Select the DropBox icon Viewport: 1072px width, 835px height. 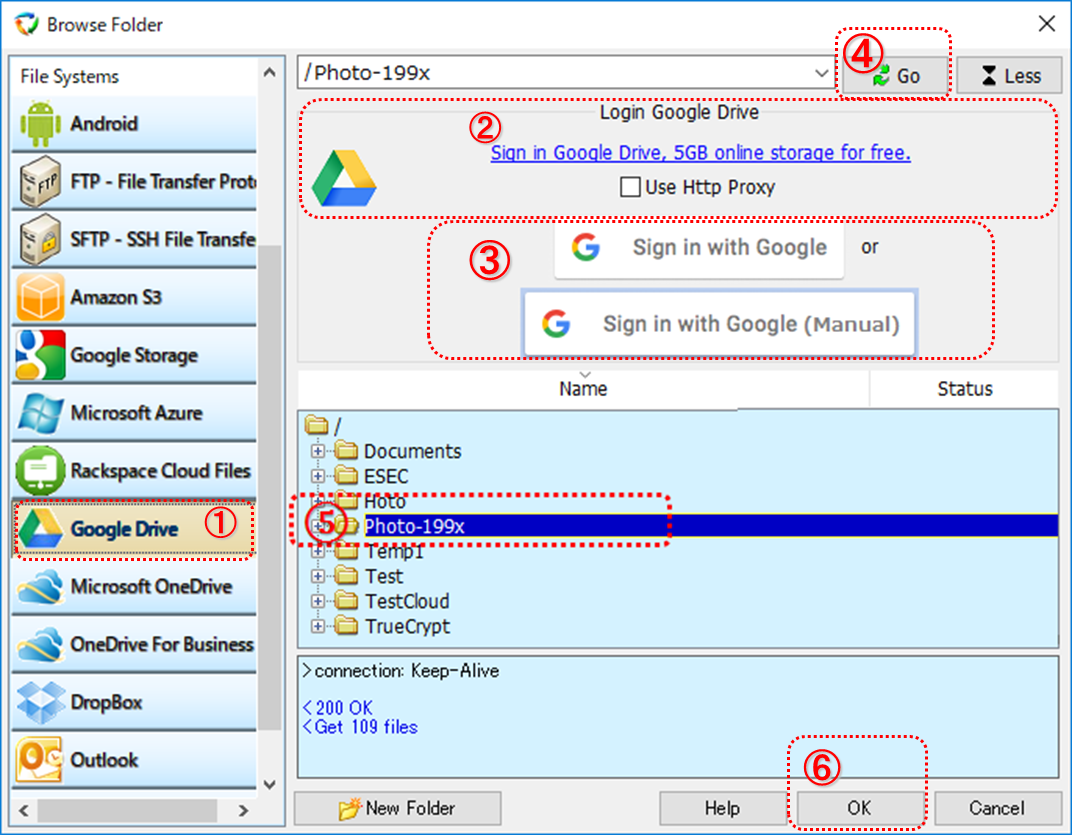coord(40,702)
